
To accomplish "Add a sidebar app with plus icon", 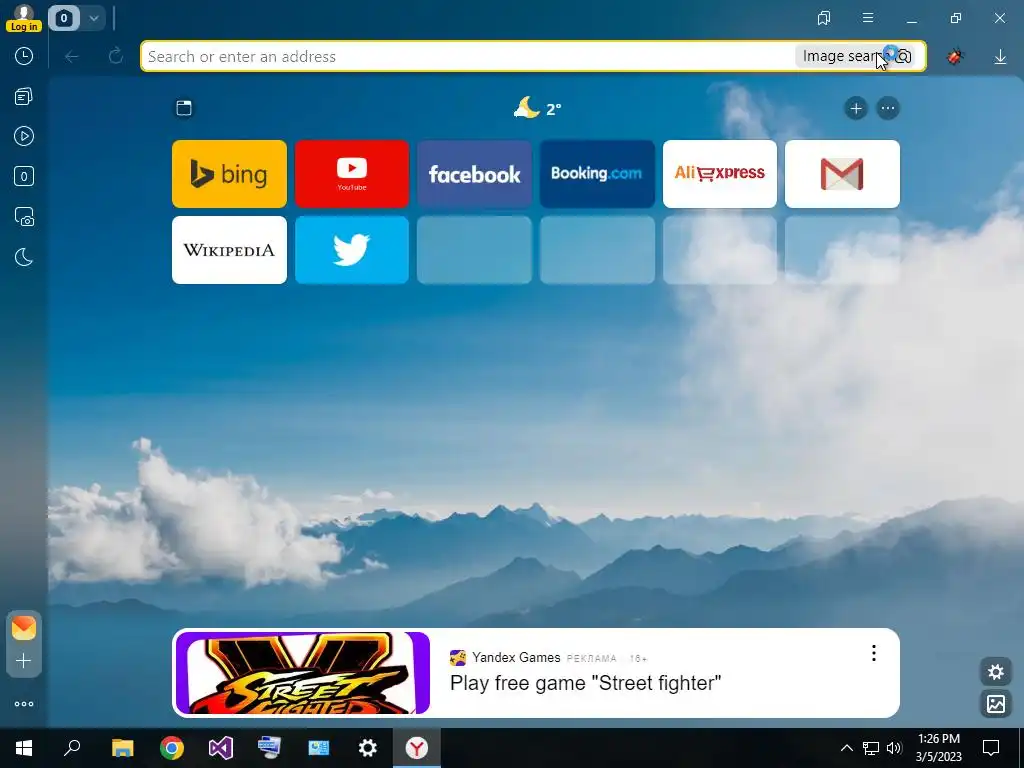I will tap(24, 661).
